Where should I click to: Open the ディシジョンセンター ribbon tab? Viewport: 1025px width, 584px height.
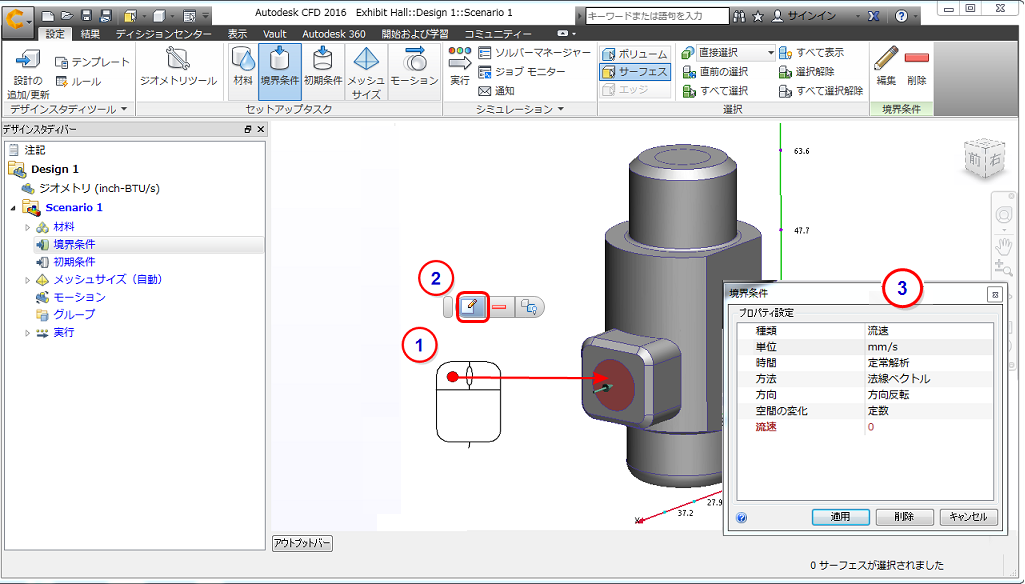[x=163, y=34]
